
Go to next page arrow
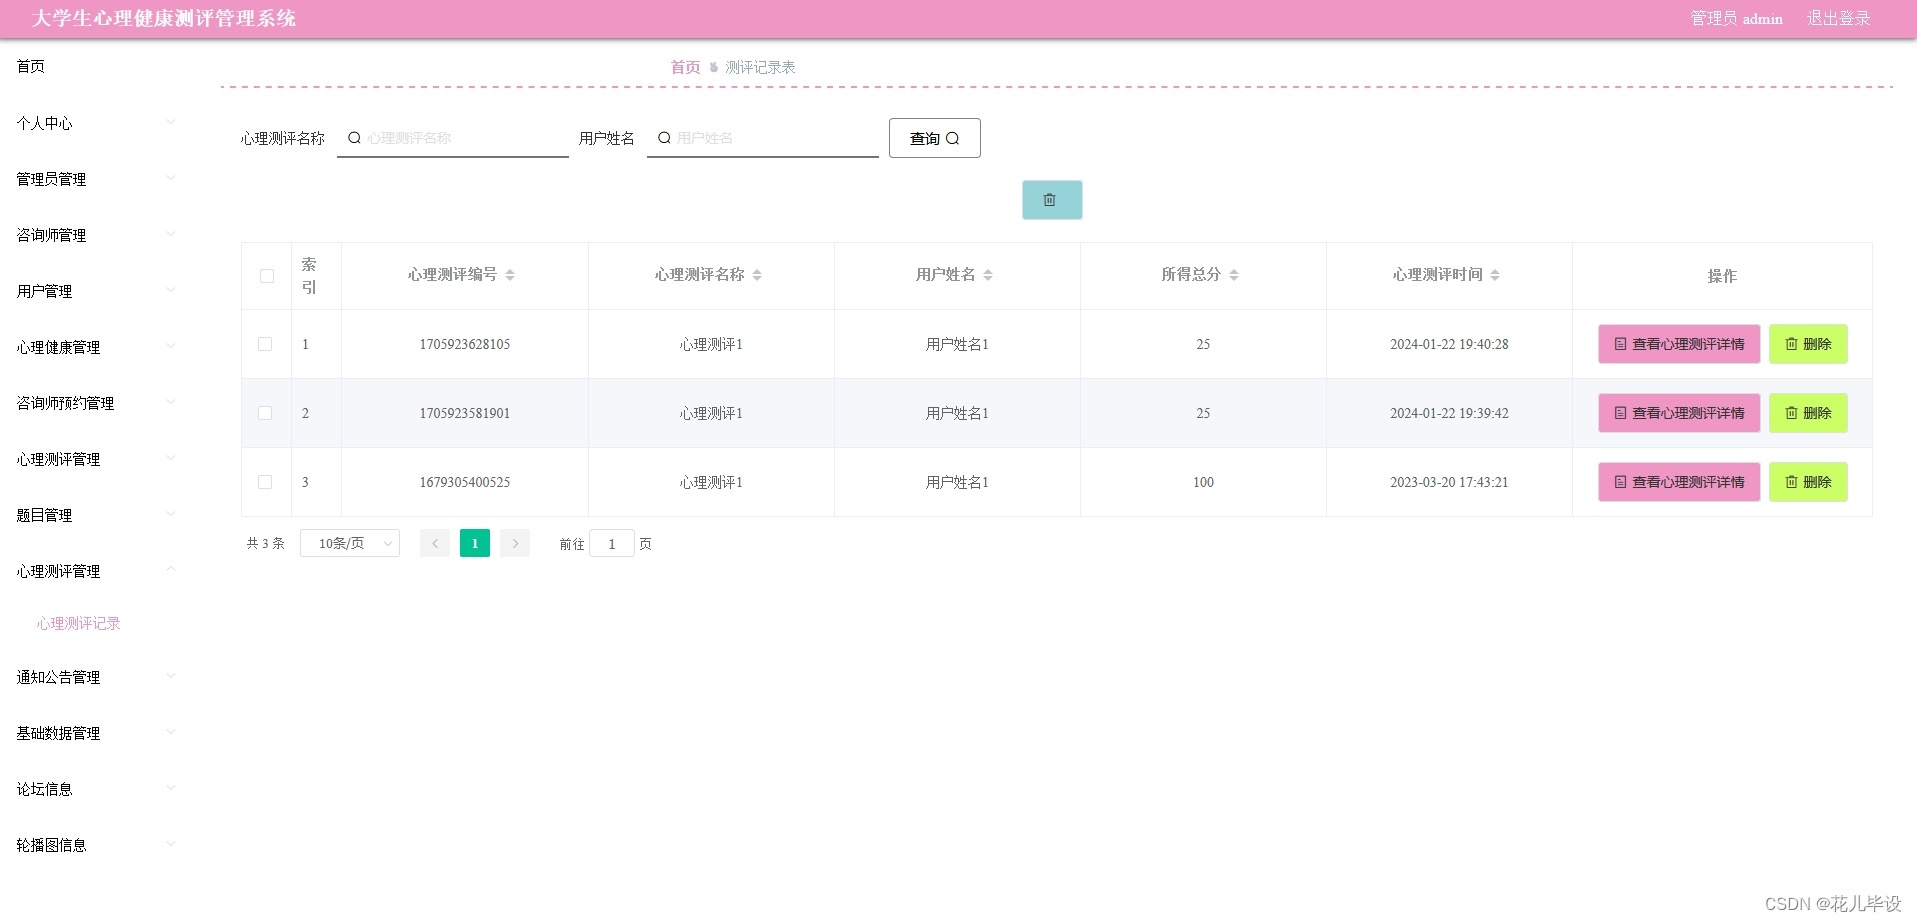pyautogui.click(x=515, y=543)
